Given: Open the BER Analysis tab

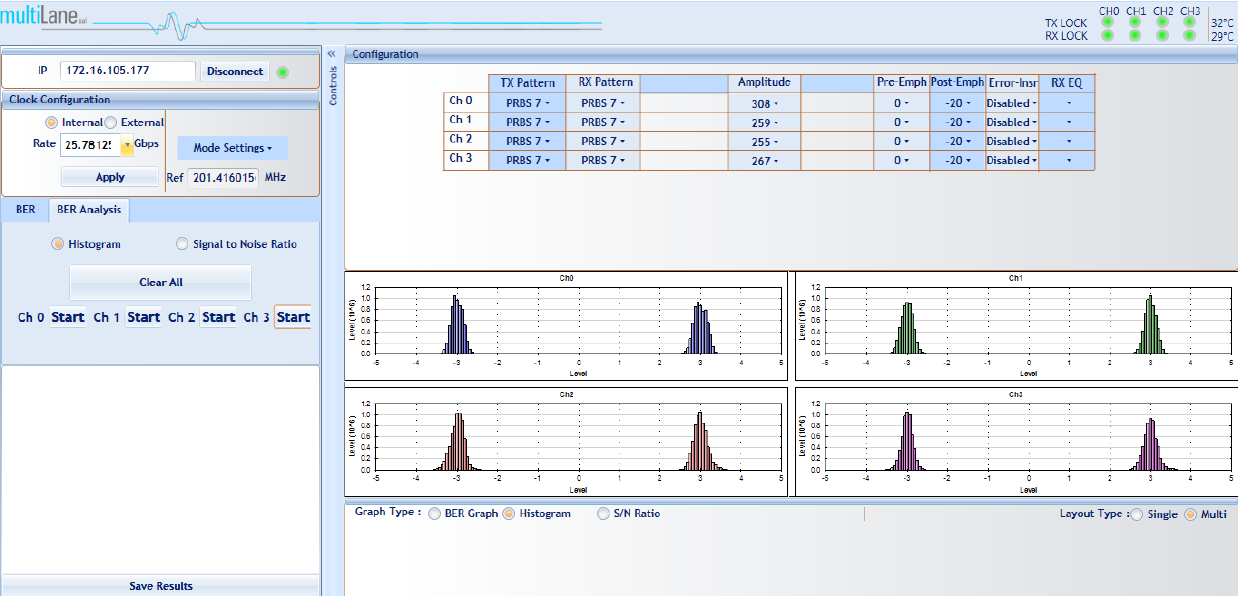Looking at the screenshot, I should coord(88,210).
